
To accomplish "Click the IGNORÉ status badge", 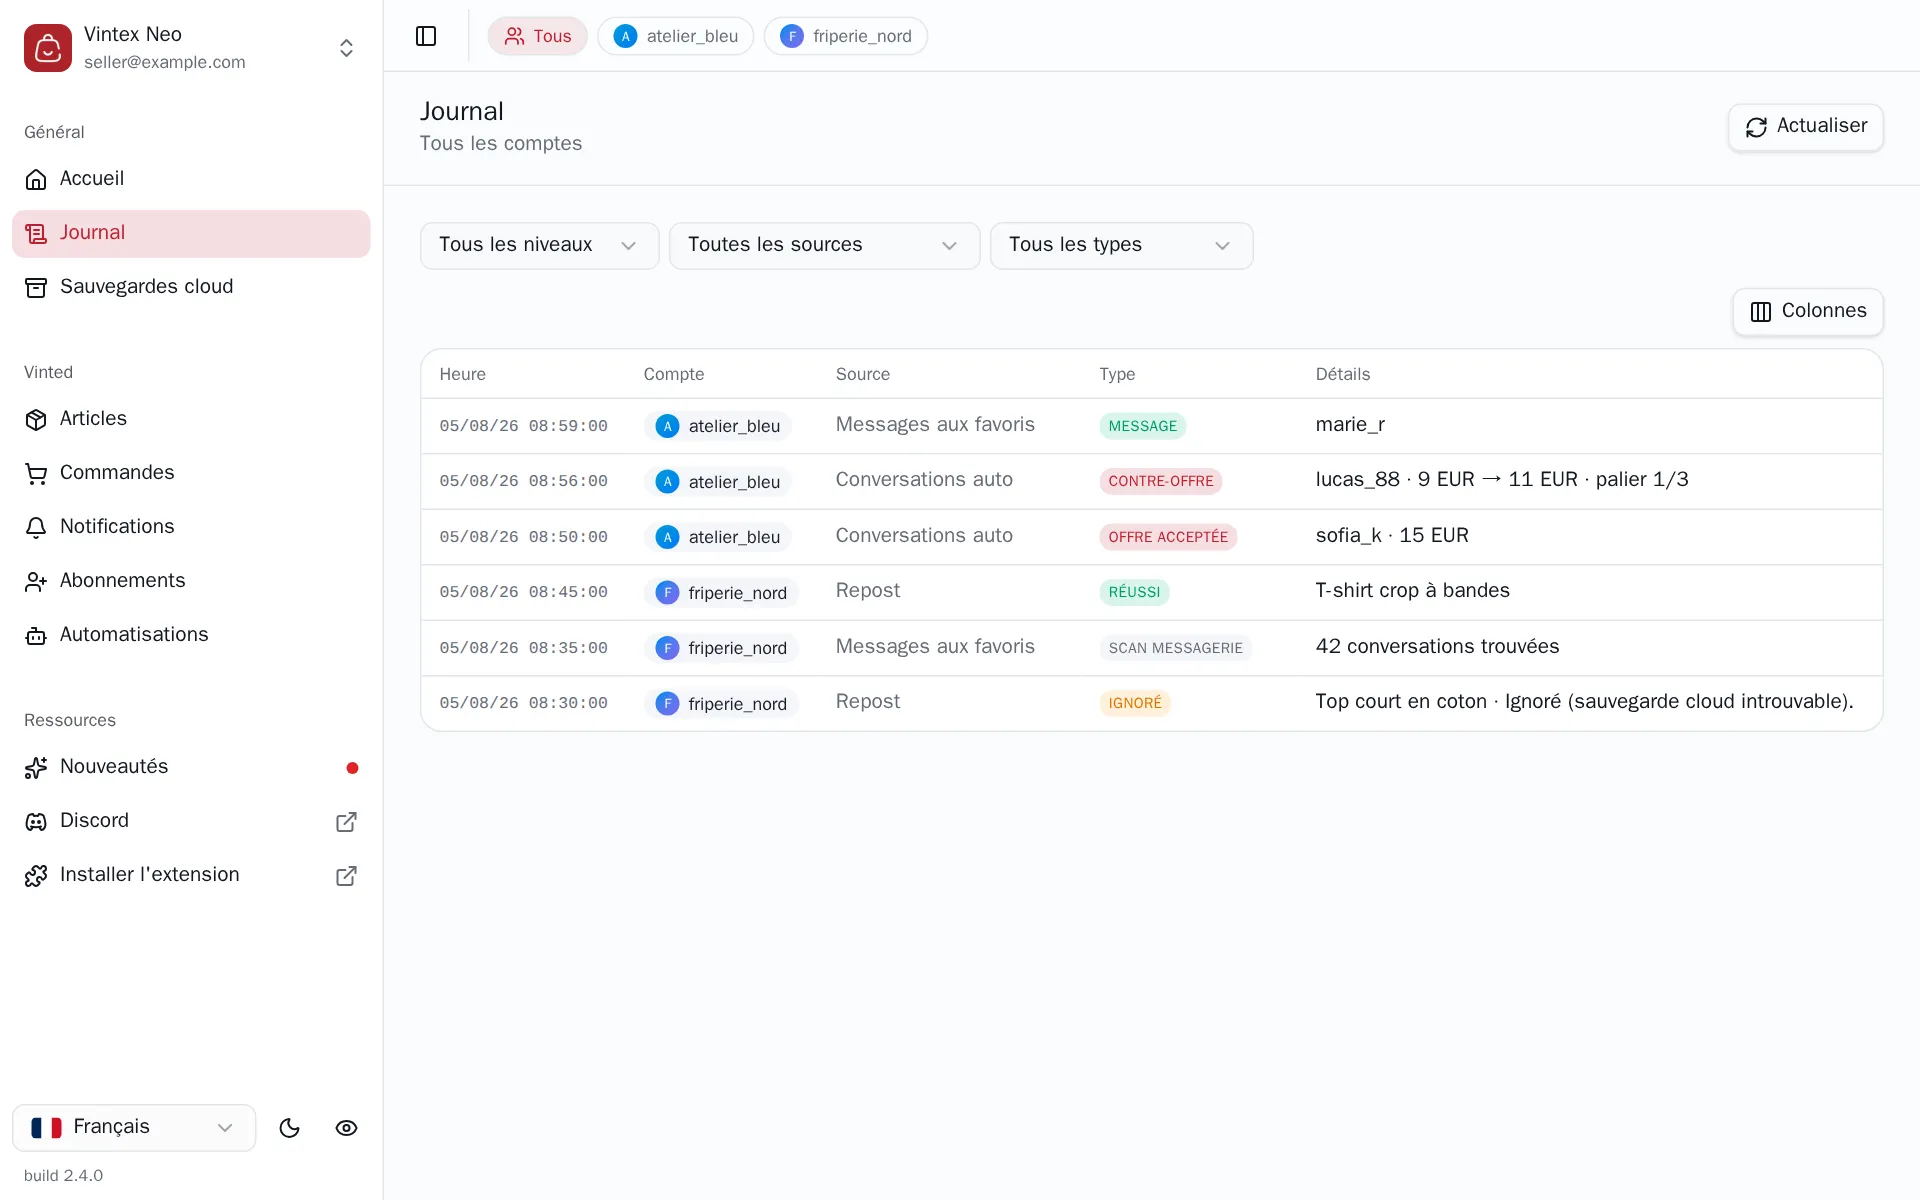I will point(1135,703).
